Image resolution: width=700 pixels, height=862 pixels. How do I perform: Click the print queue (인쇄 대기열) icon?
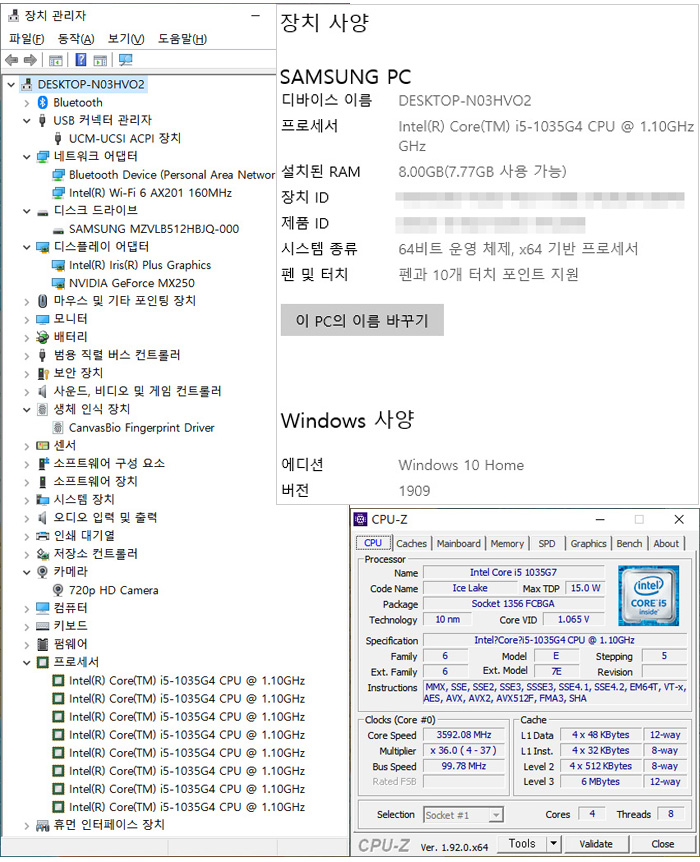coord(42,535)
